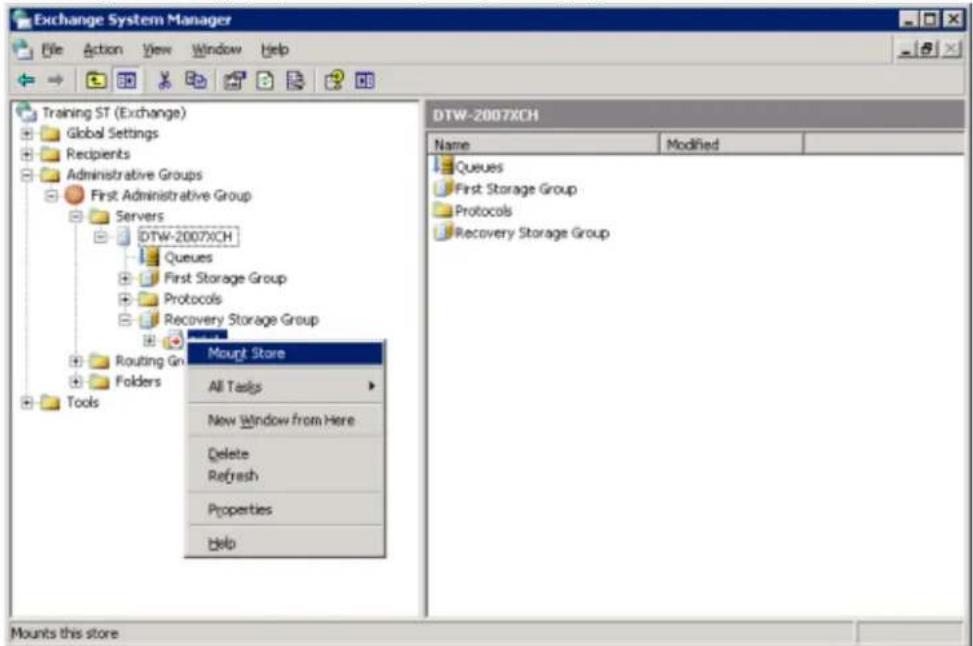Expand the Folders node
Viewport: 973px width, 646px height.
[76, 382]
